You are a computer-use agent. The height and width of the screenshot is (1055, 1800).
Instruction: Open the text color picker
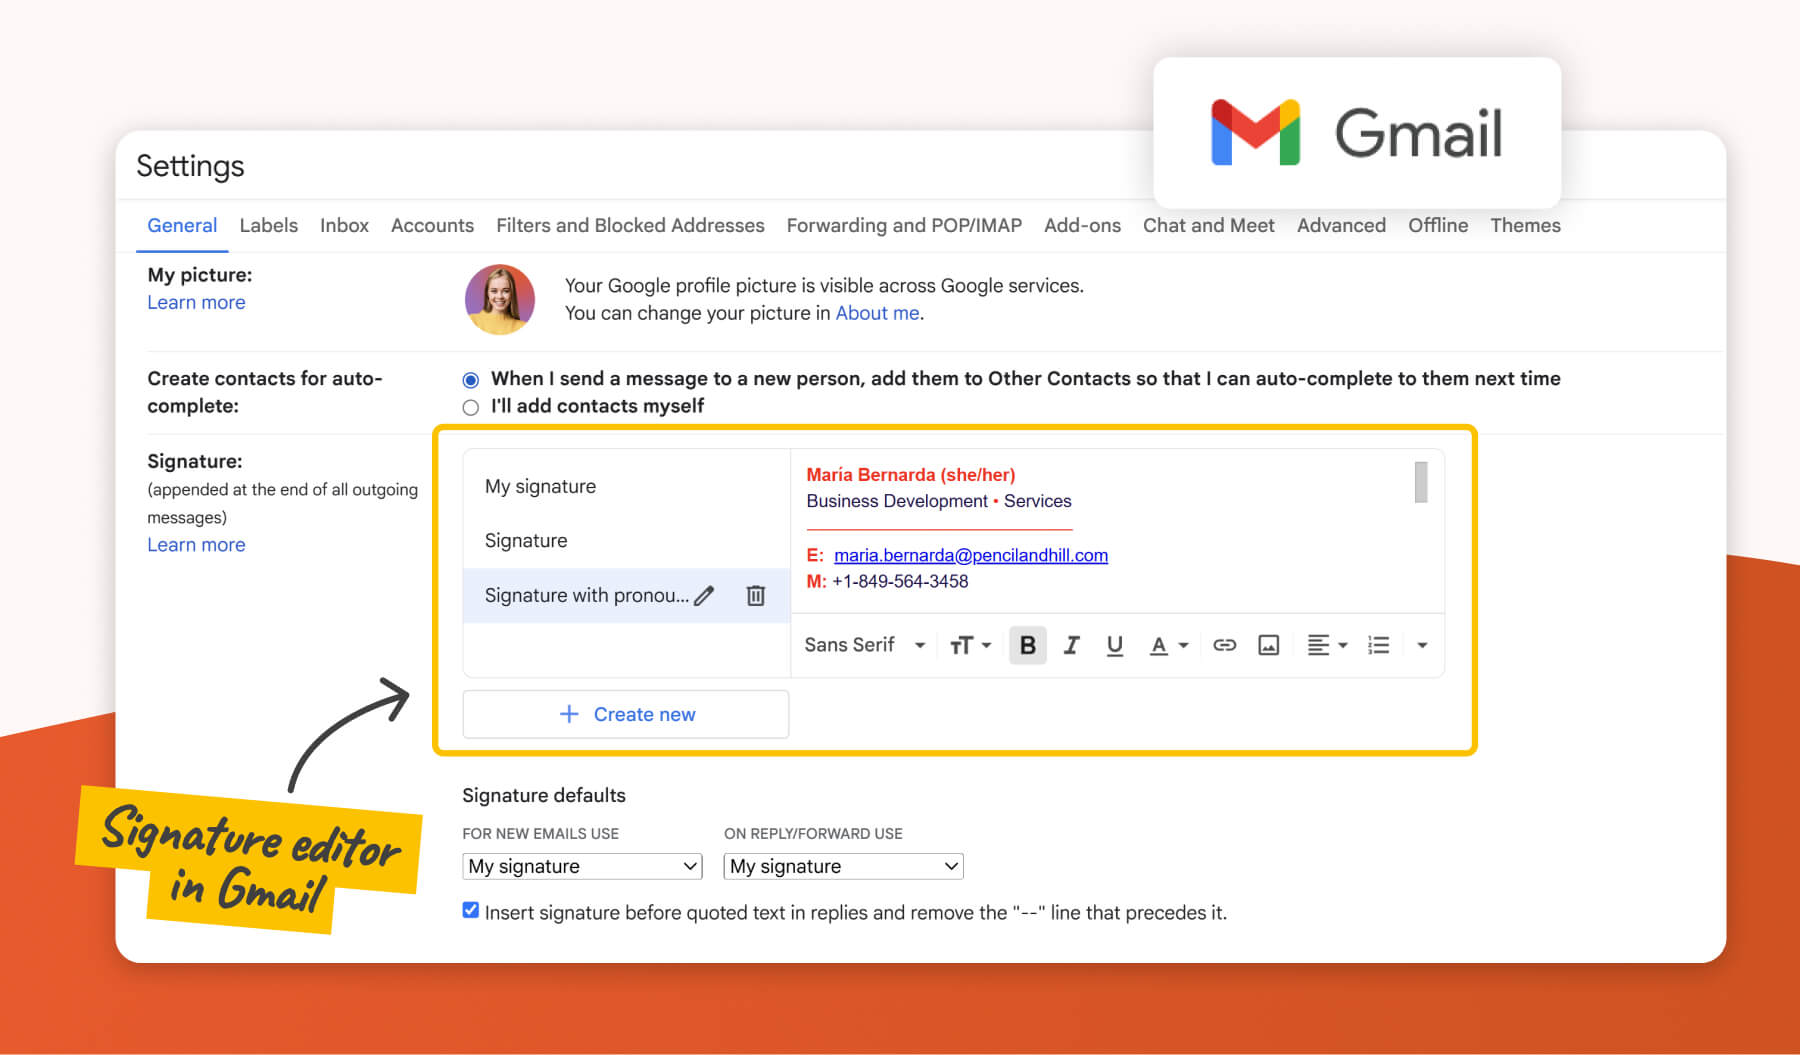[1168, 645]
